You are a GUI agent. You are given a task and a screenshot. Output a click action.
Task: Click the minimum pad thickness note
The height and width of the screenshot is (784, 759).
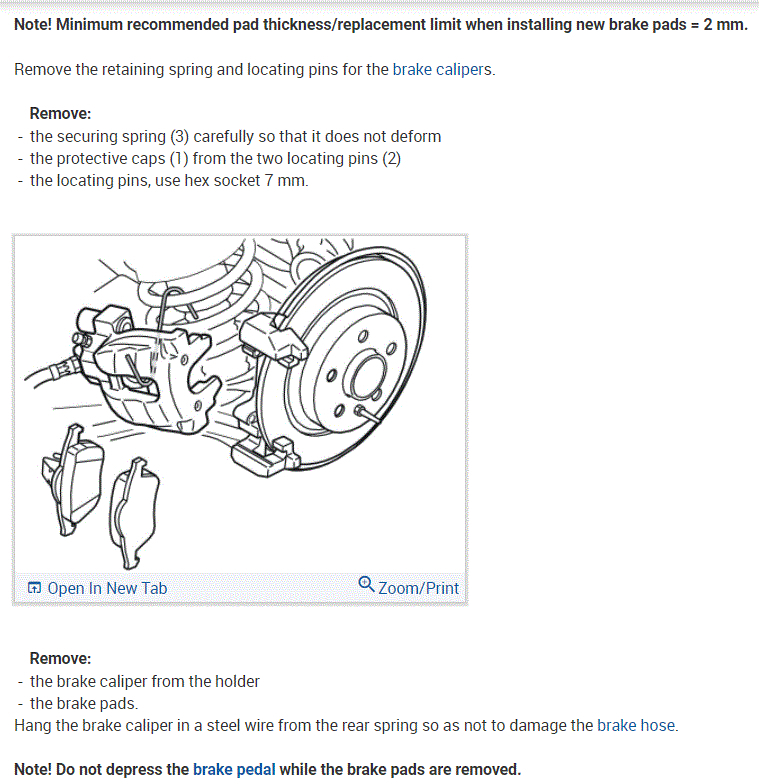[381, 24]
